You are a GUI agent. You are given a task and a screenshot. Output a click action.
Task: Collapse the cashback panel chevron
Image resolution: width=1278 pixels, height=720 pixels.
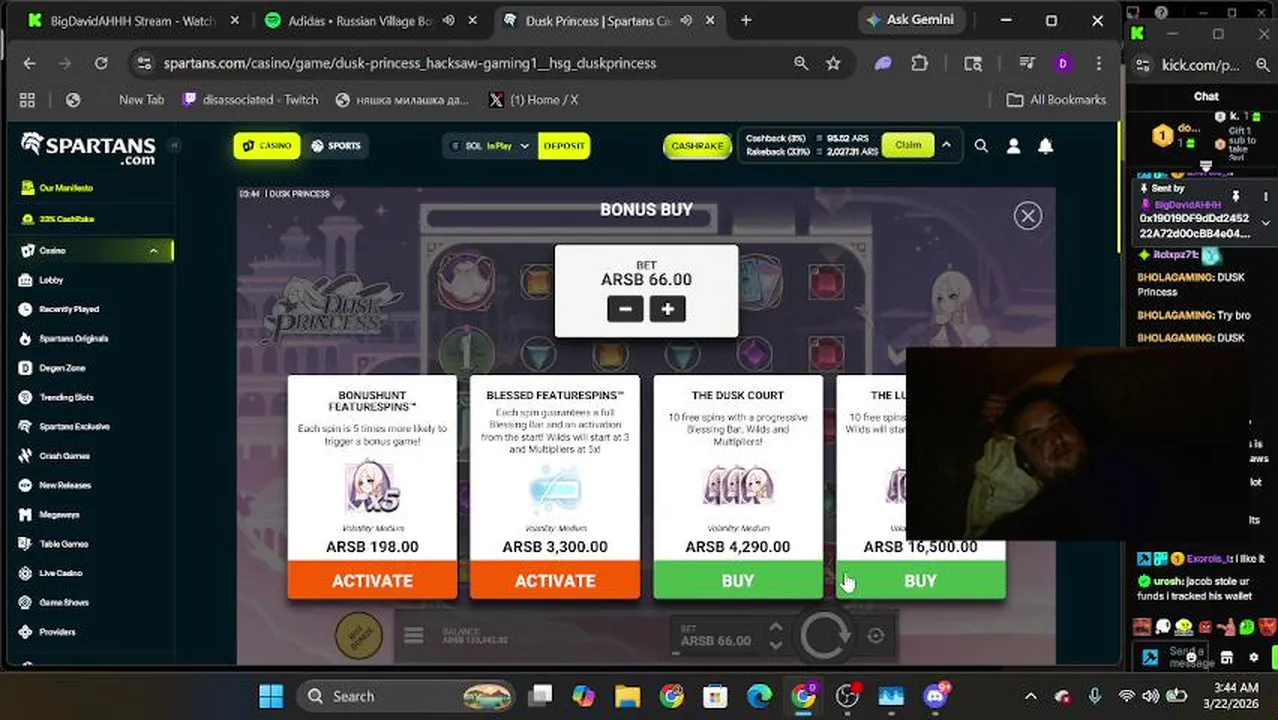[946, 145]
